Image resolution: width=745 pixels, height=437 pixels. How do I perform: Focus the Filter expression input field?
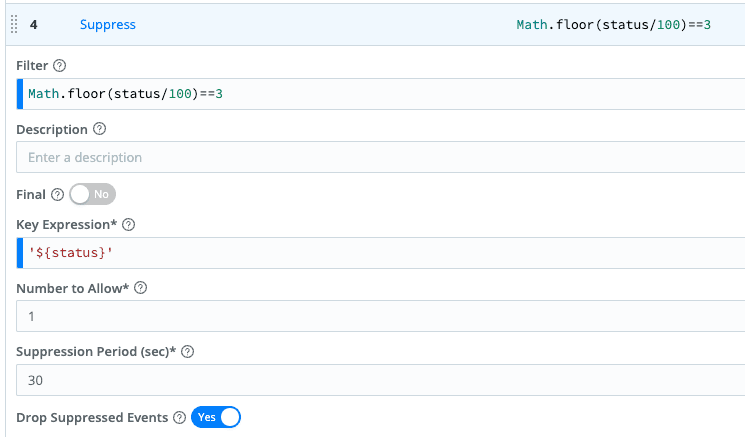pos(380,93)
